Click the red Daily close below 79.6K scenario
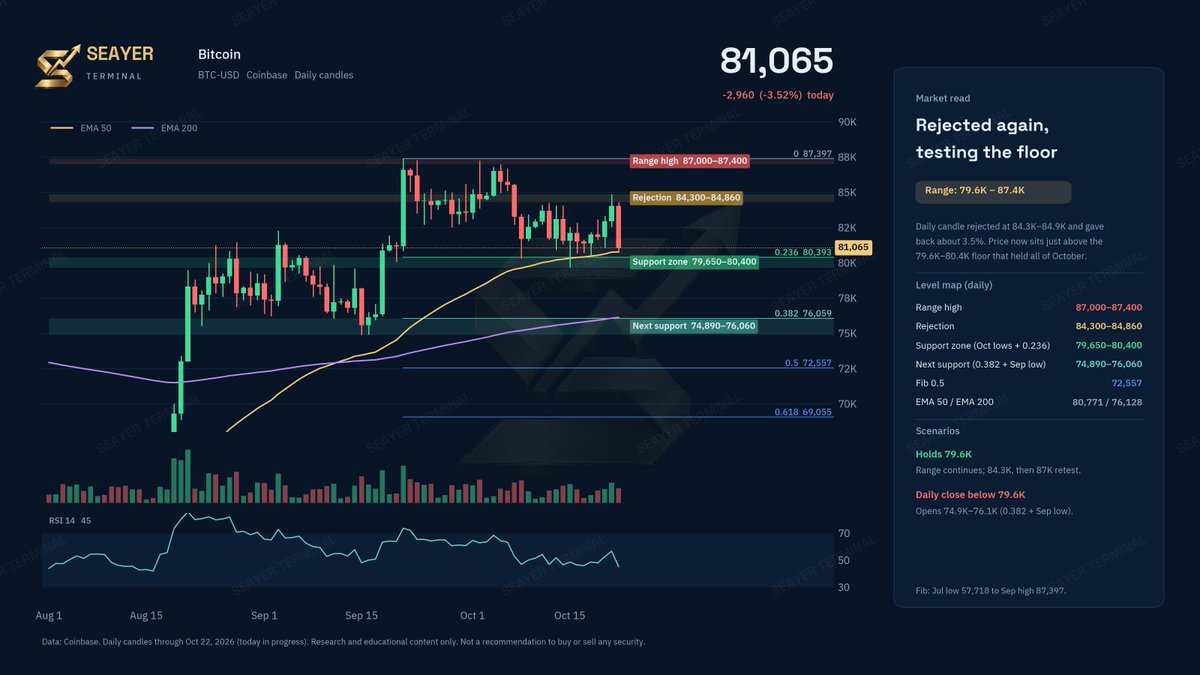1200x675 pixels. pyautogui.click(x=970, y=494)
